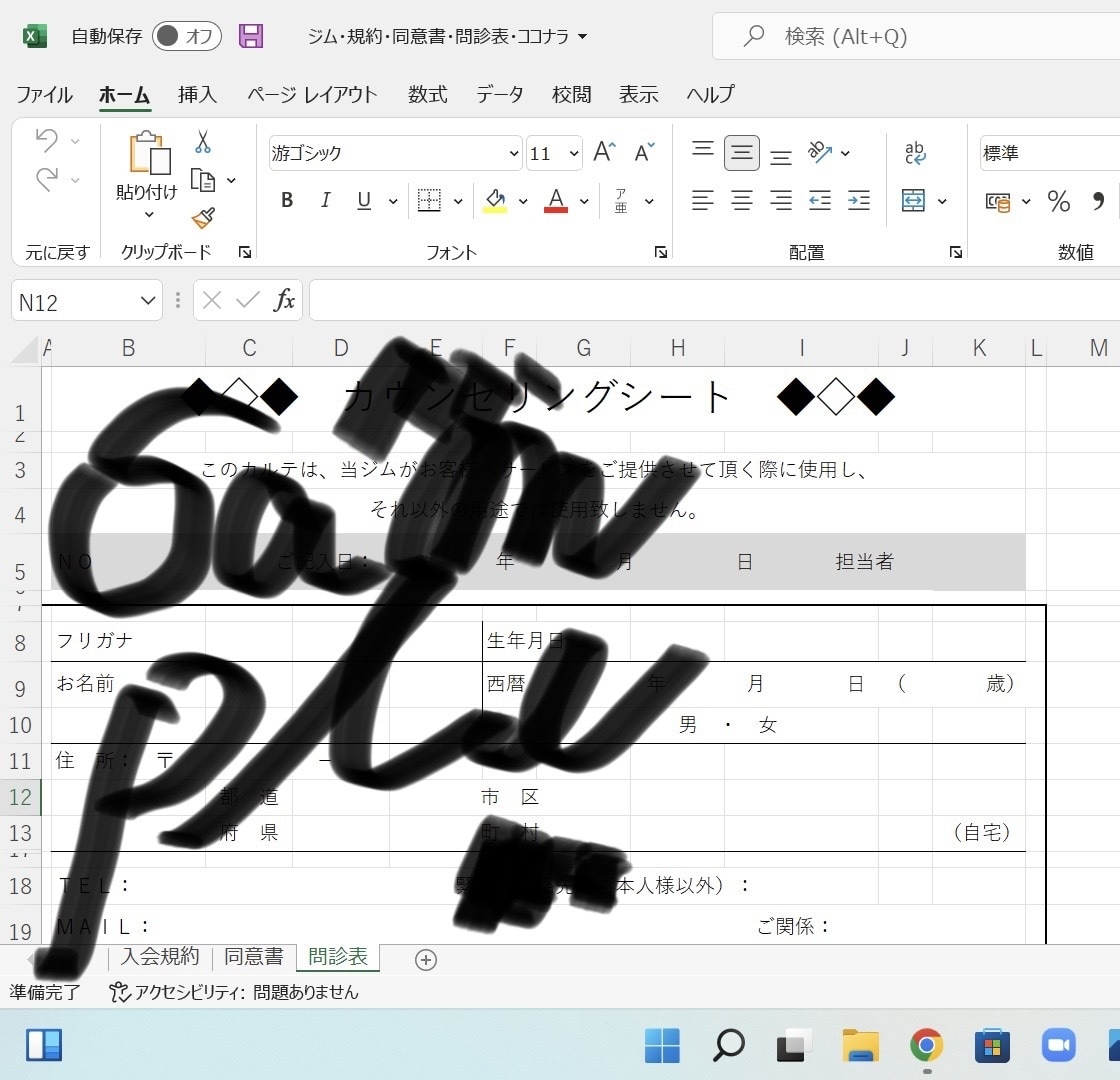Click the Redo arrow icon

[x=47, y=179]
